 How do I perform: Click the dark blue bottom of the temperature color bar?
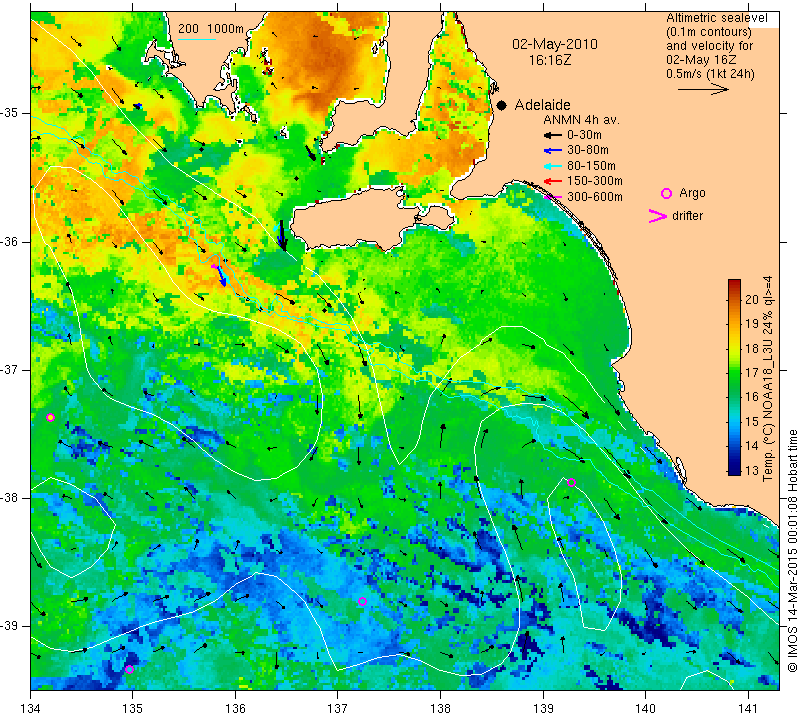pyautogui.click(x=734, y=470)
